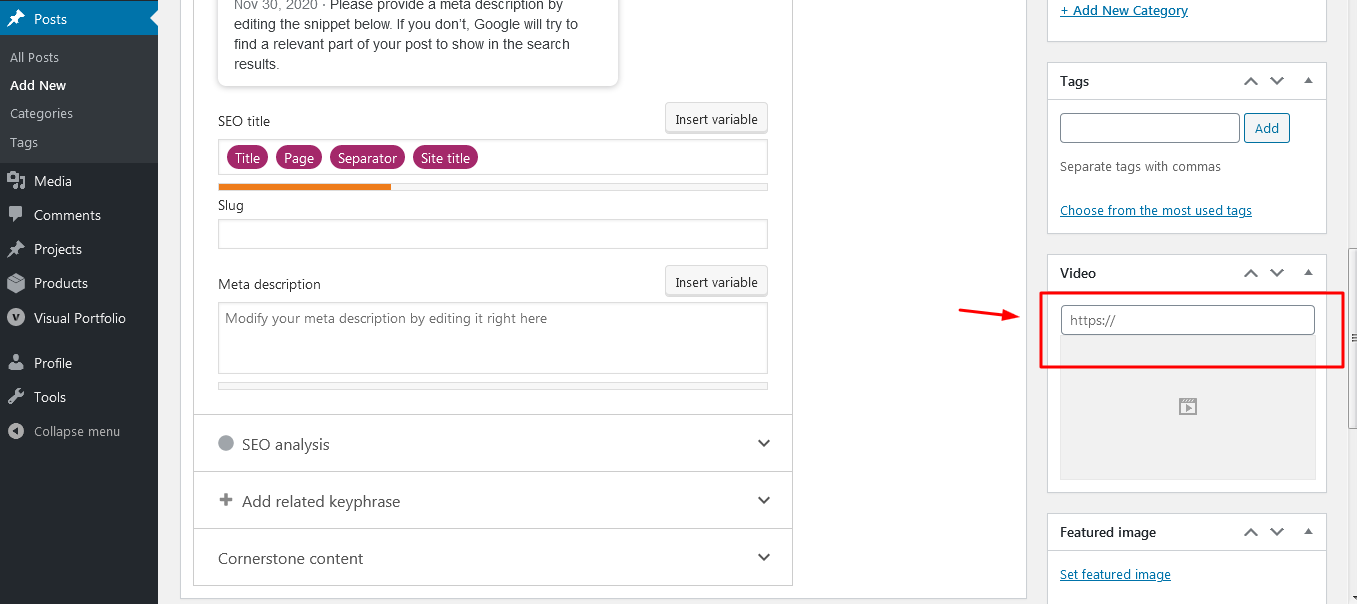The width and height of the screenshot is (1357, 604).
Task: Open Comments via speech bubble icon
Action: coord(16,215)
